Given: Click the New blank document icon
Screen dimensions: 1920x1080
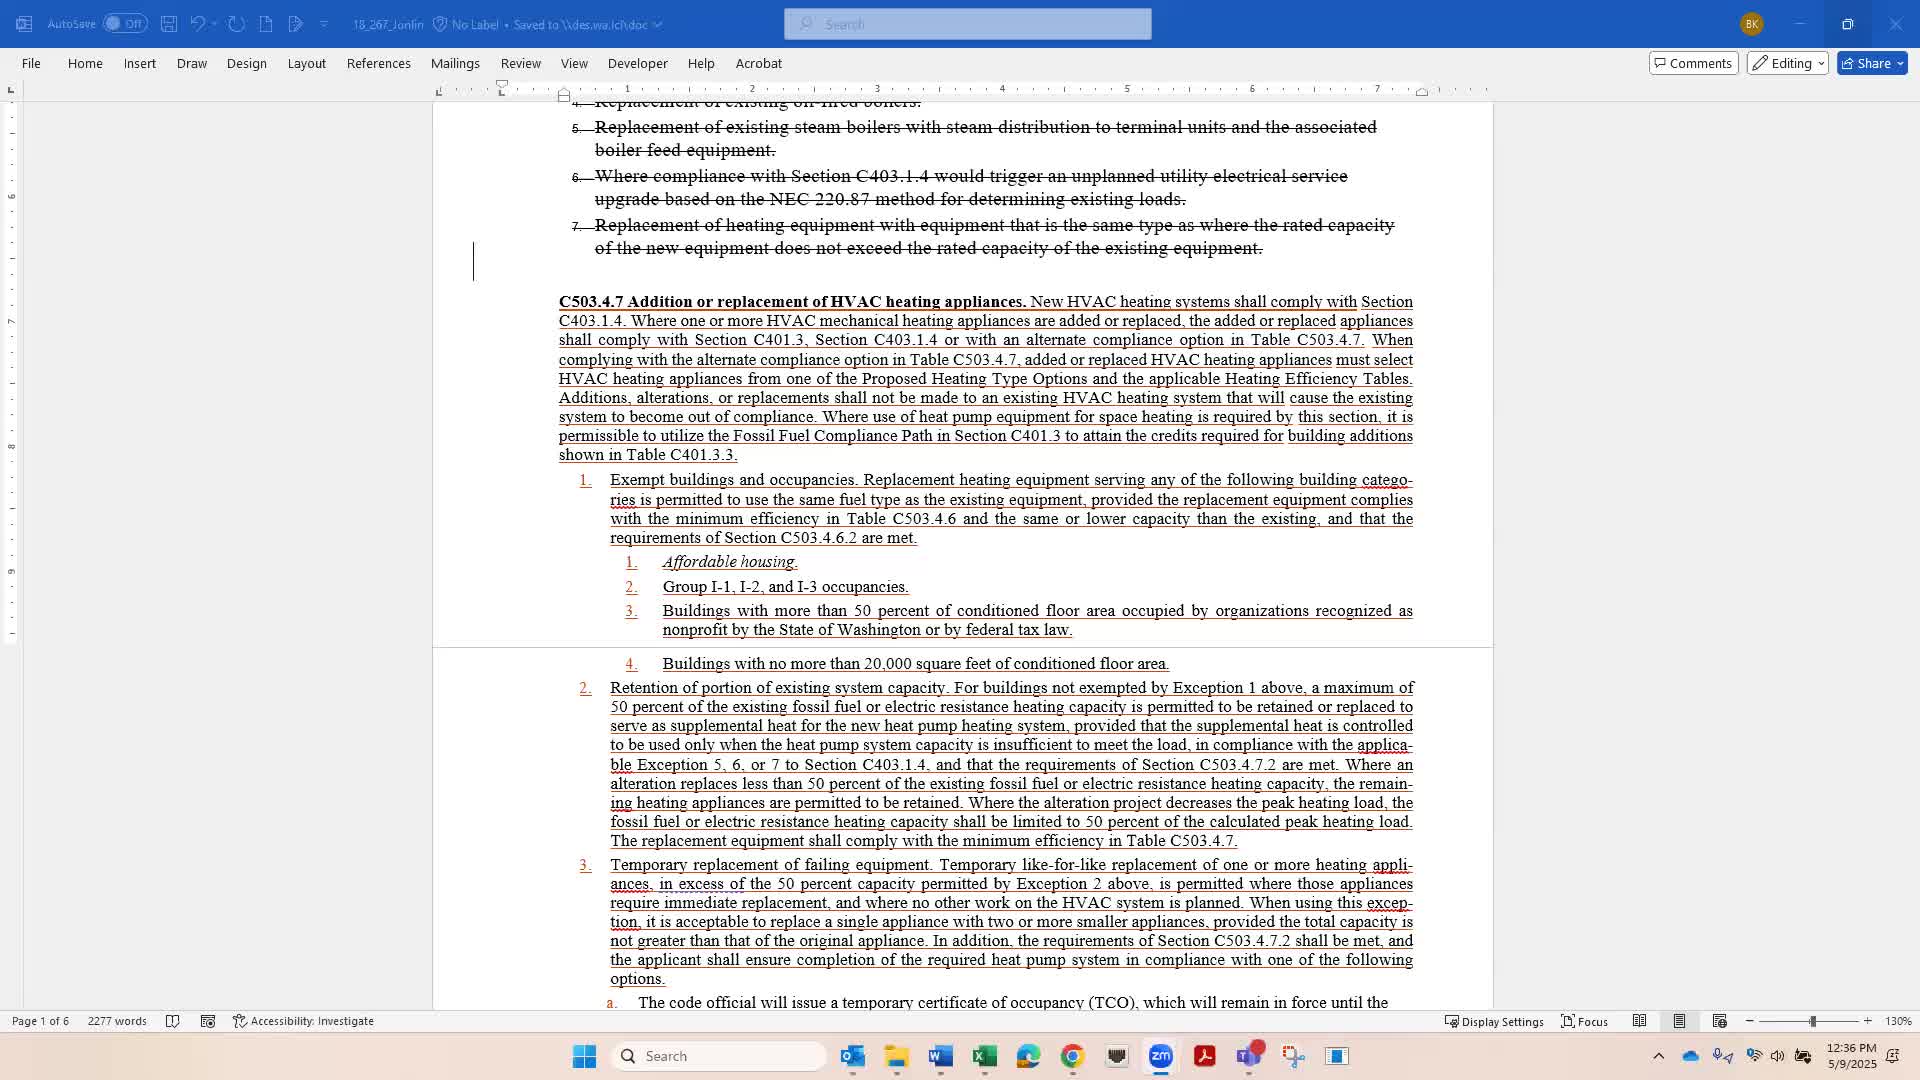Looking at the screenshot, I should (266, 24).
